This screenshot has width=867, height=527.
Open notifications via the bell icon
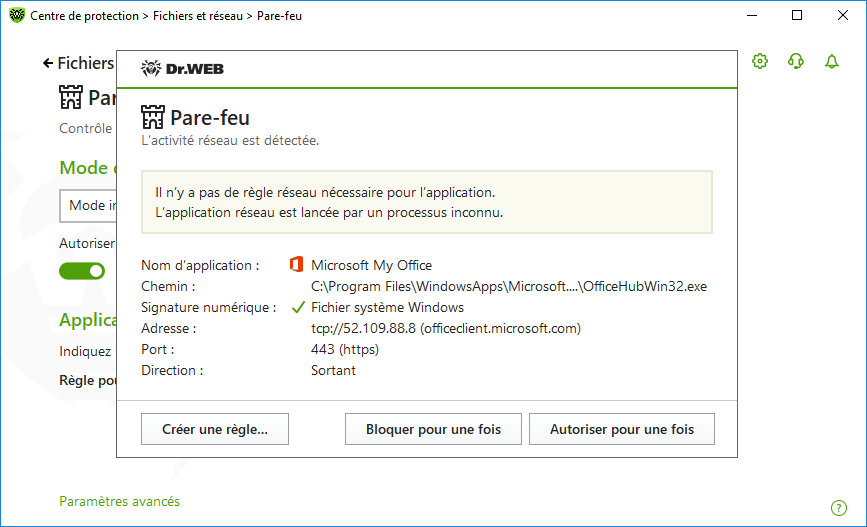tap(832, 61)
